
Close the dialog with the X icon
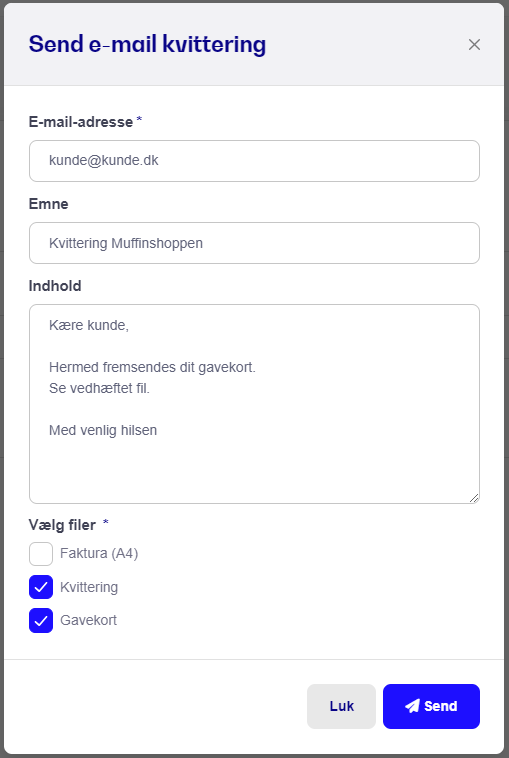tap(474, 44)
